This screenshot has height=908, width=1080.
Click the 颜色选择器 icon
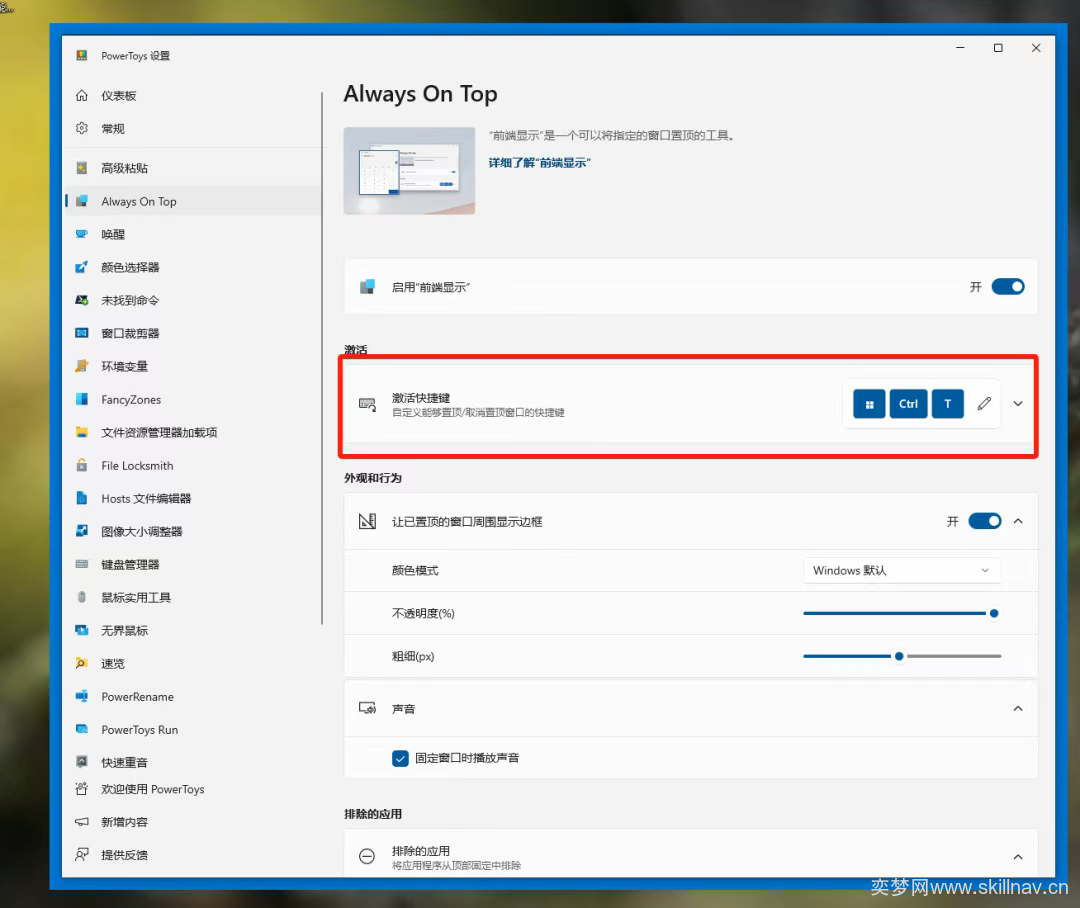pos(82,267)
